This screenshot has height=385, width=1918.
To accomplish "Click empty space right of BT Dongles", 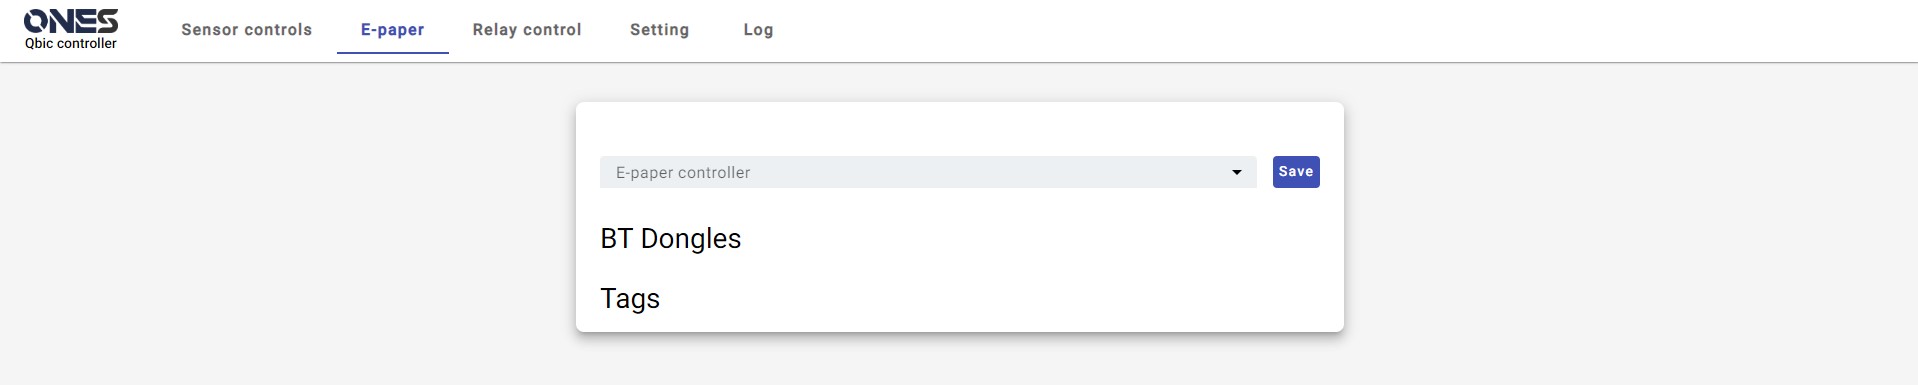I will (x=1030, y=239).
